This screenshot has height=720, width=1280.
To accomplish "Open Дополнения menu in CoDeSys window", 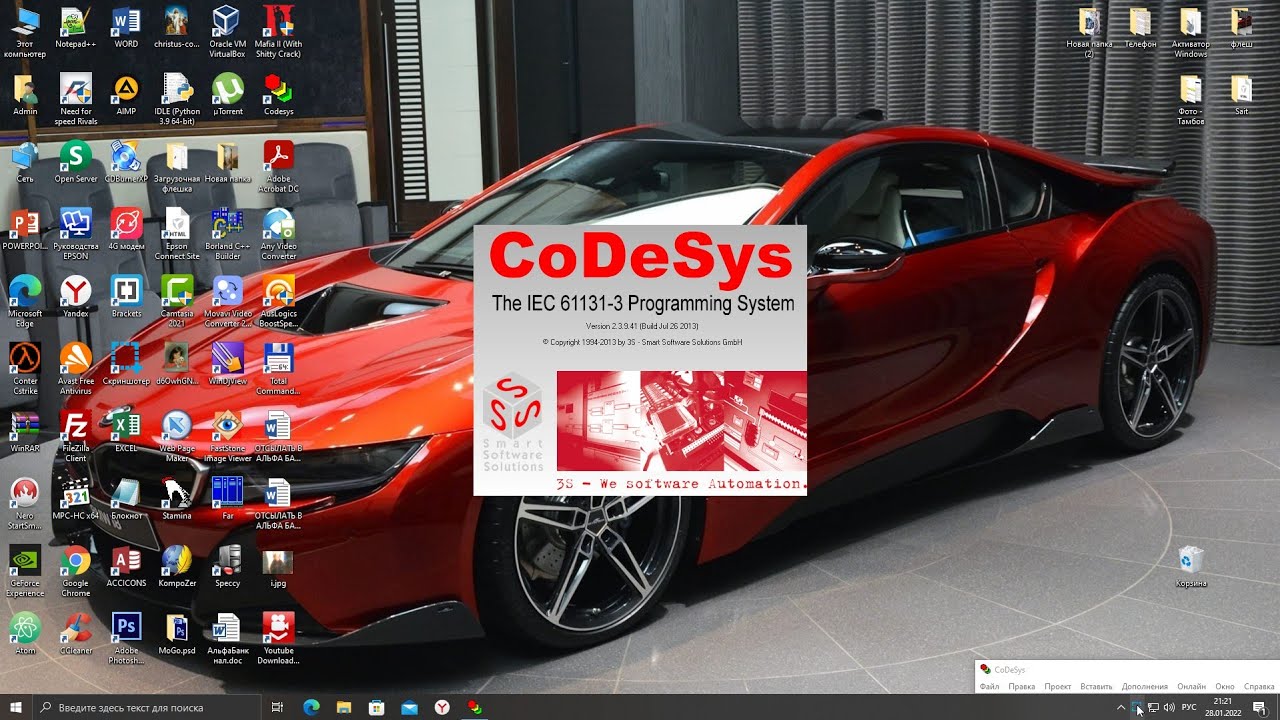I will coord(1145,687).
